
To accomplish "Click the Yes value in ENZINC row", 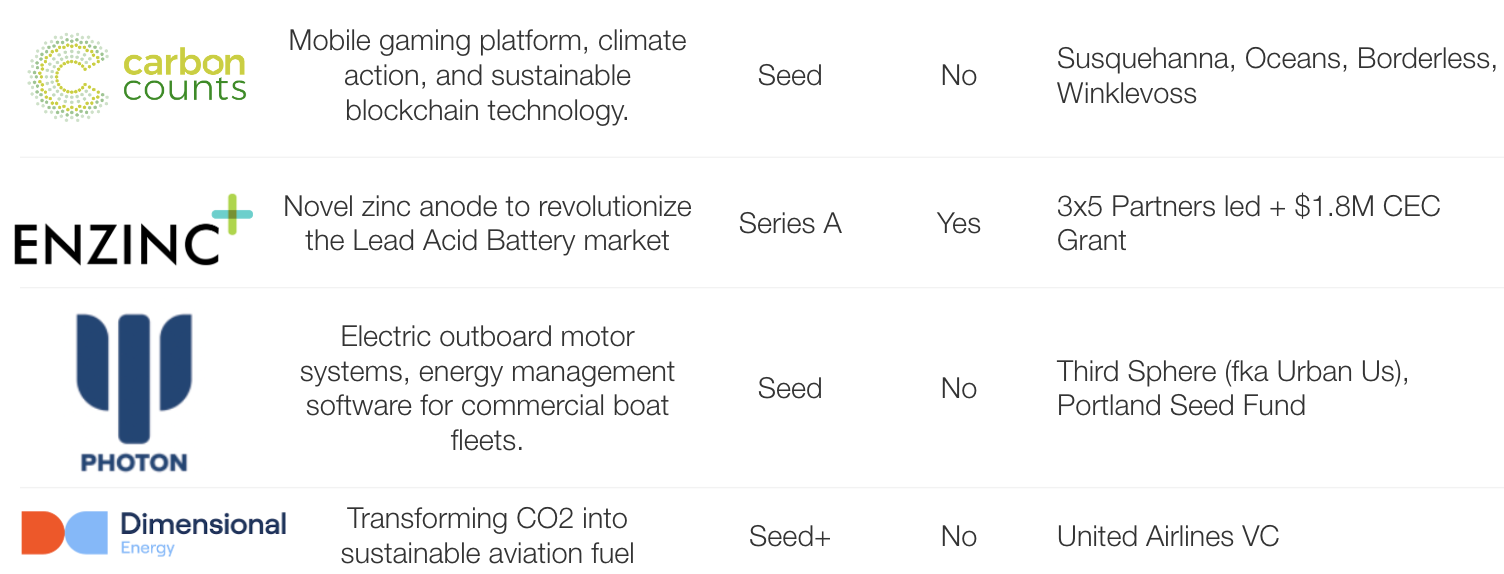I will pyautogui.click(x=958, y=223).
